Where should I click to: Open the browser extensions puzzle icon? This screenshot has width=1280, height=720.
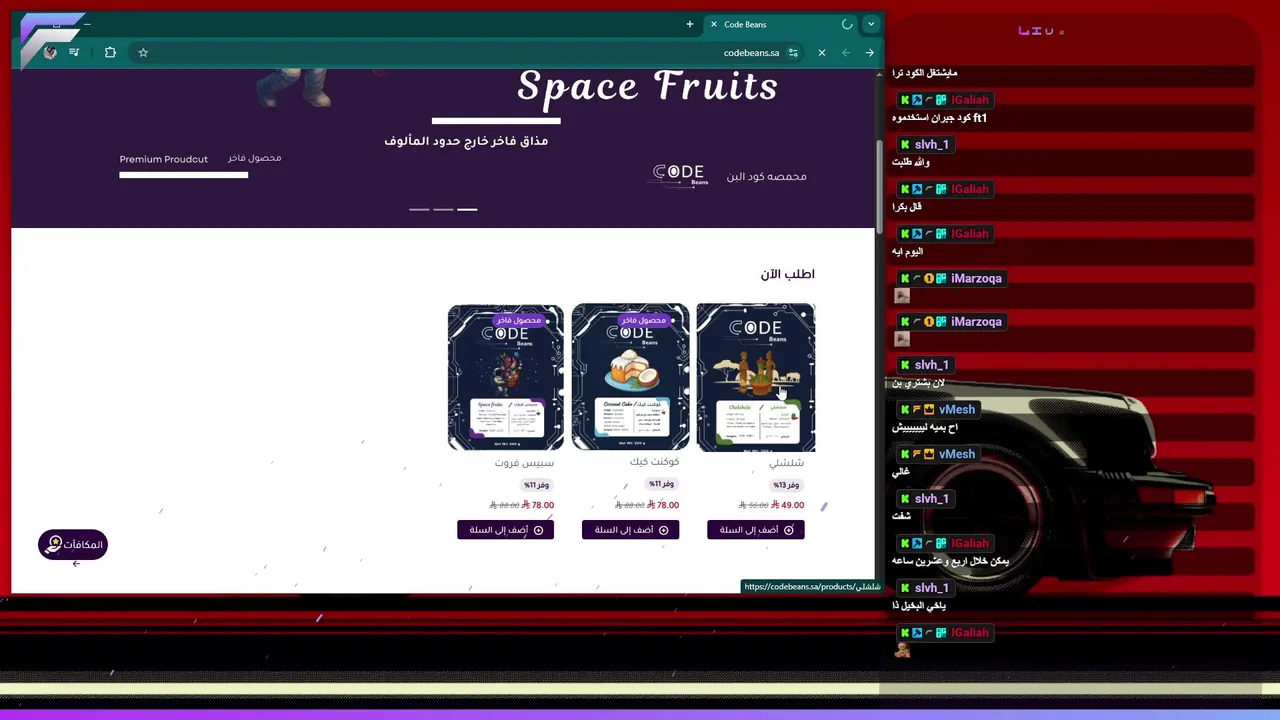tap(110, 53)
